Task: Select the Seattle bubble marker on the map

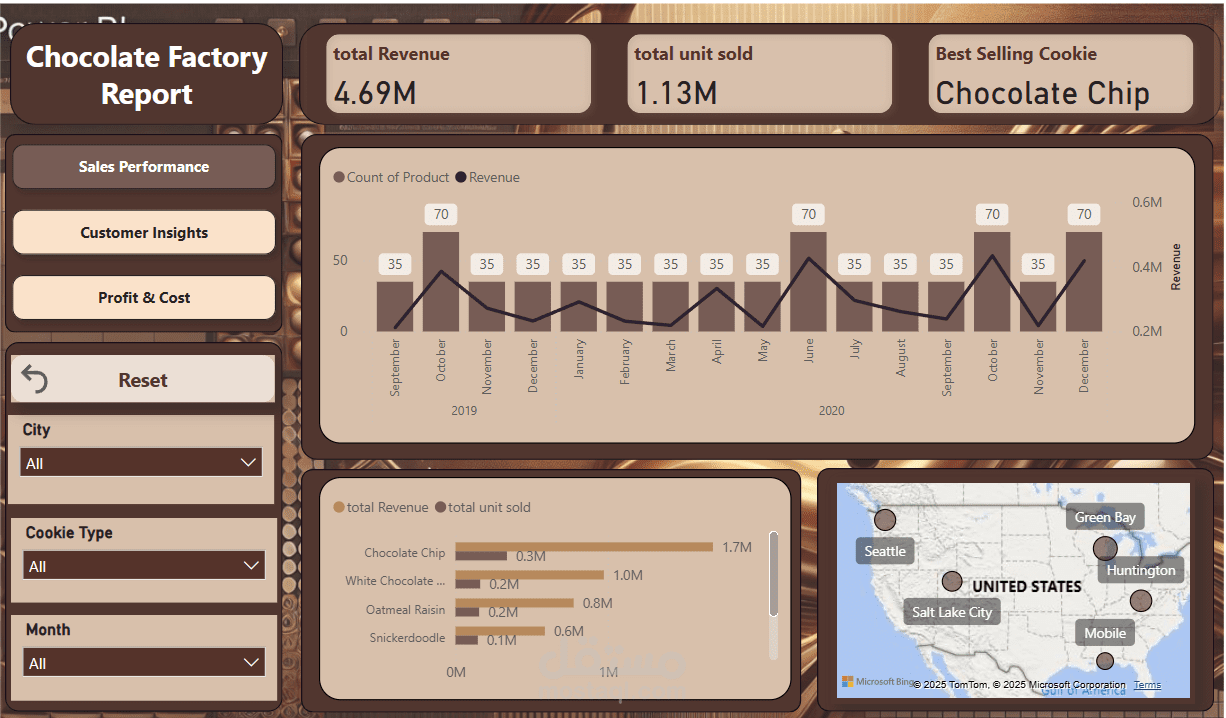Action: [885, 520]
